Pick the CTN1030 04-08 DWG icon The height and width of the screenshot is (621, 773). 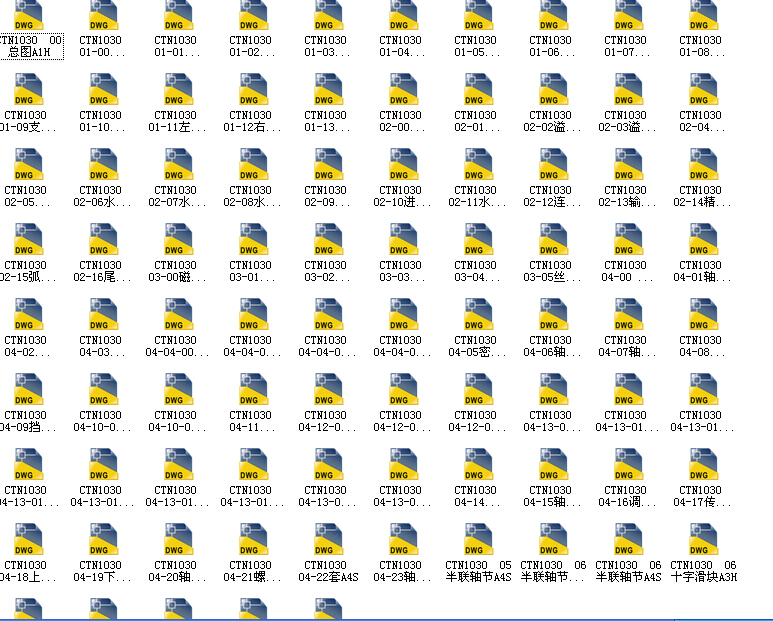pyautogui.click(x=703, y=314)
